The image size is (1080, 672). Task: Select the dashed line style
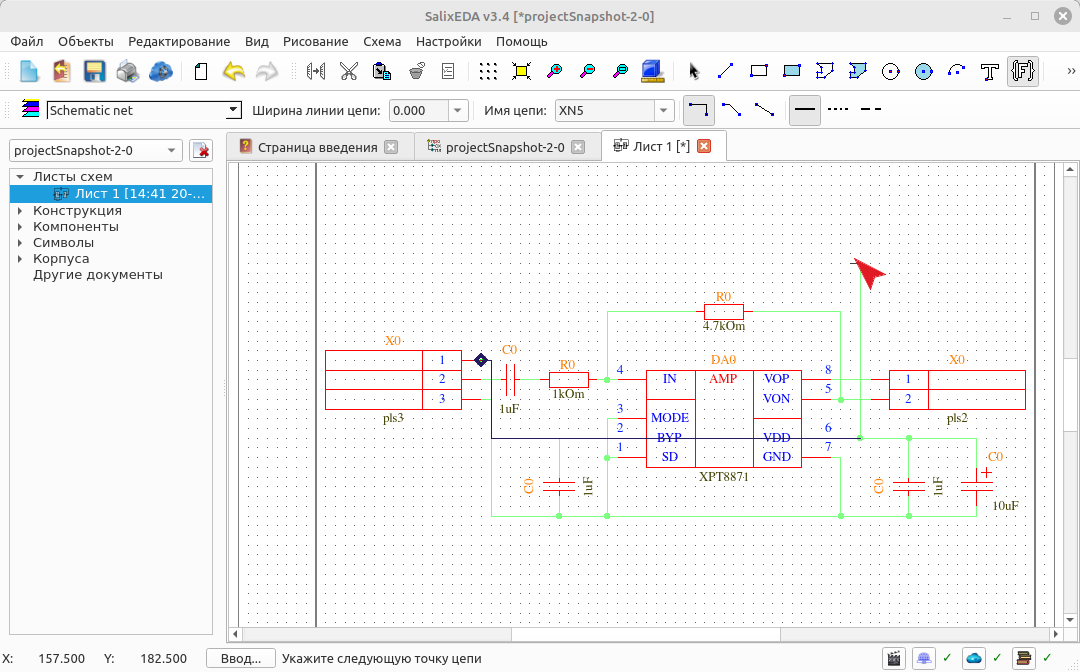[x=871, y=109]
